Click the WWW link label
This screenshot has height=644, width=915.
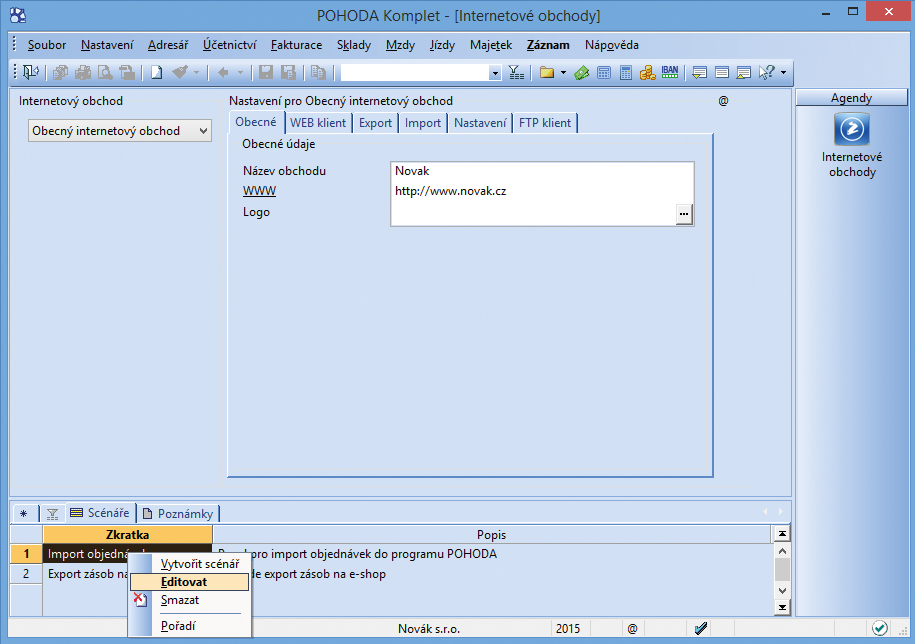[260, 191]
